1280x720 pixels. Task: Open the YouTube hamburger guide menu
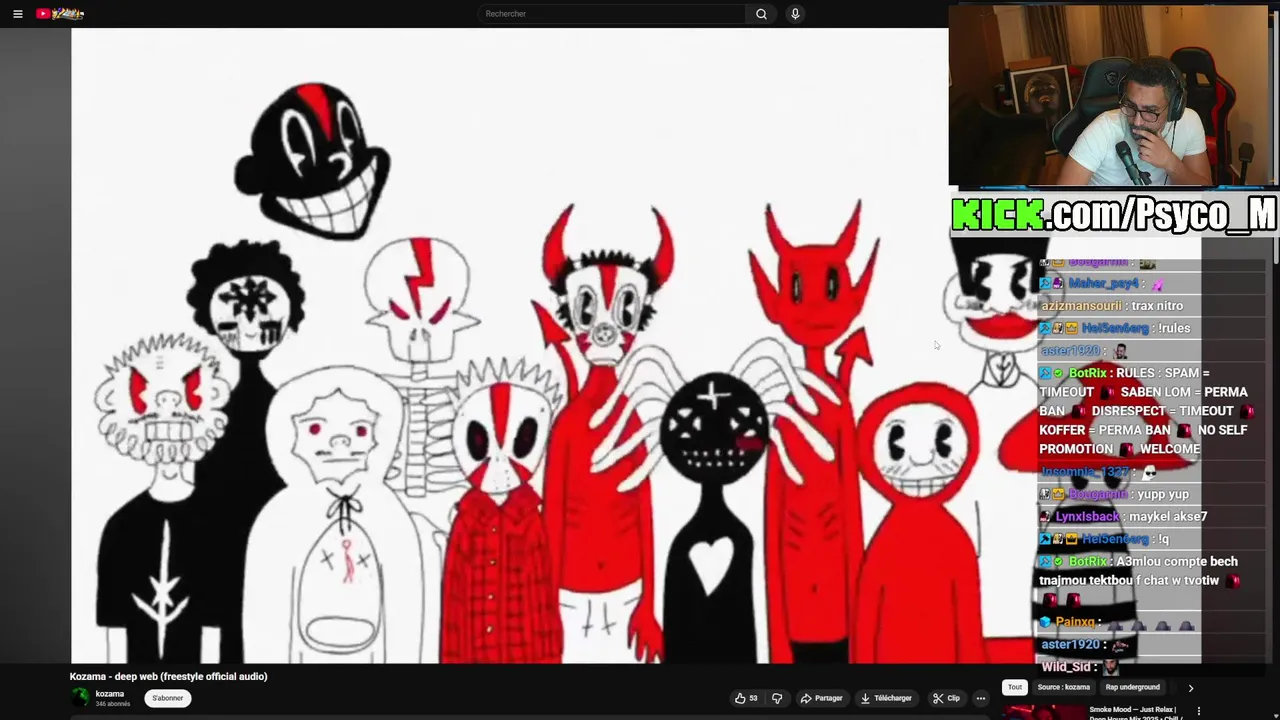[17, 14]
